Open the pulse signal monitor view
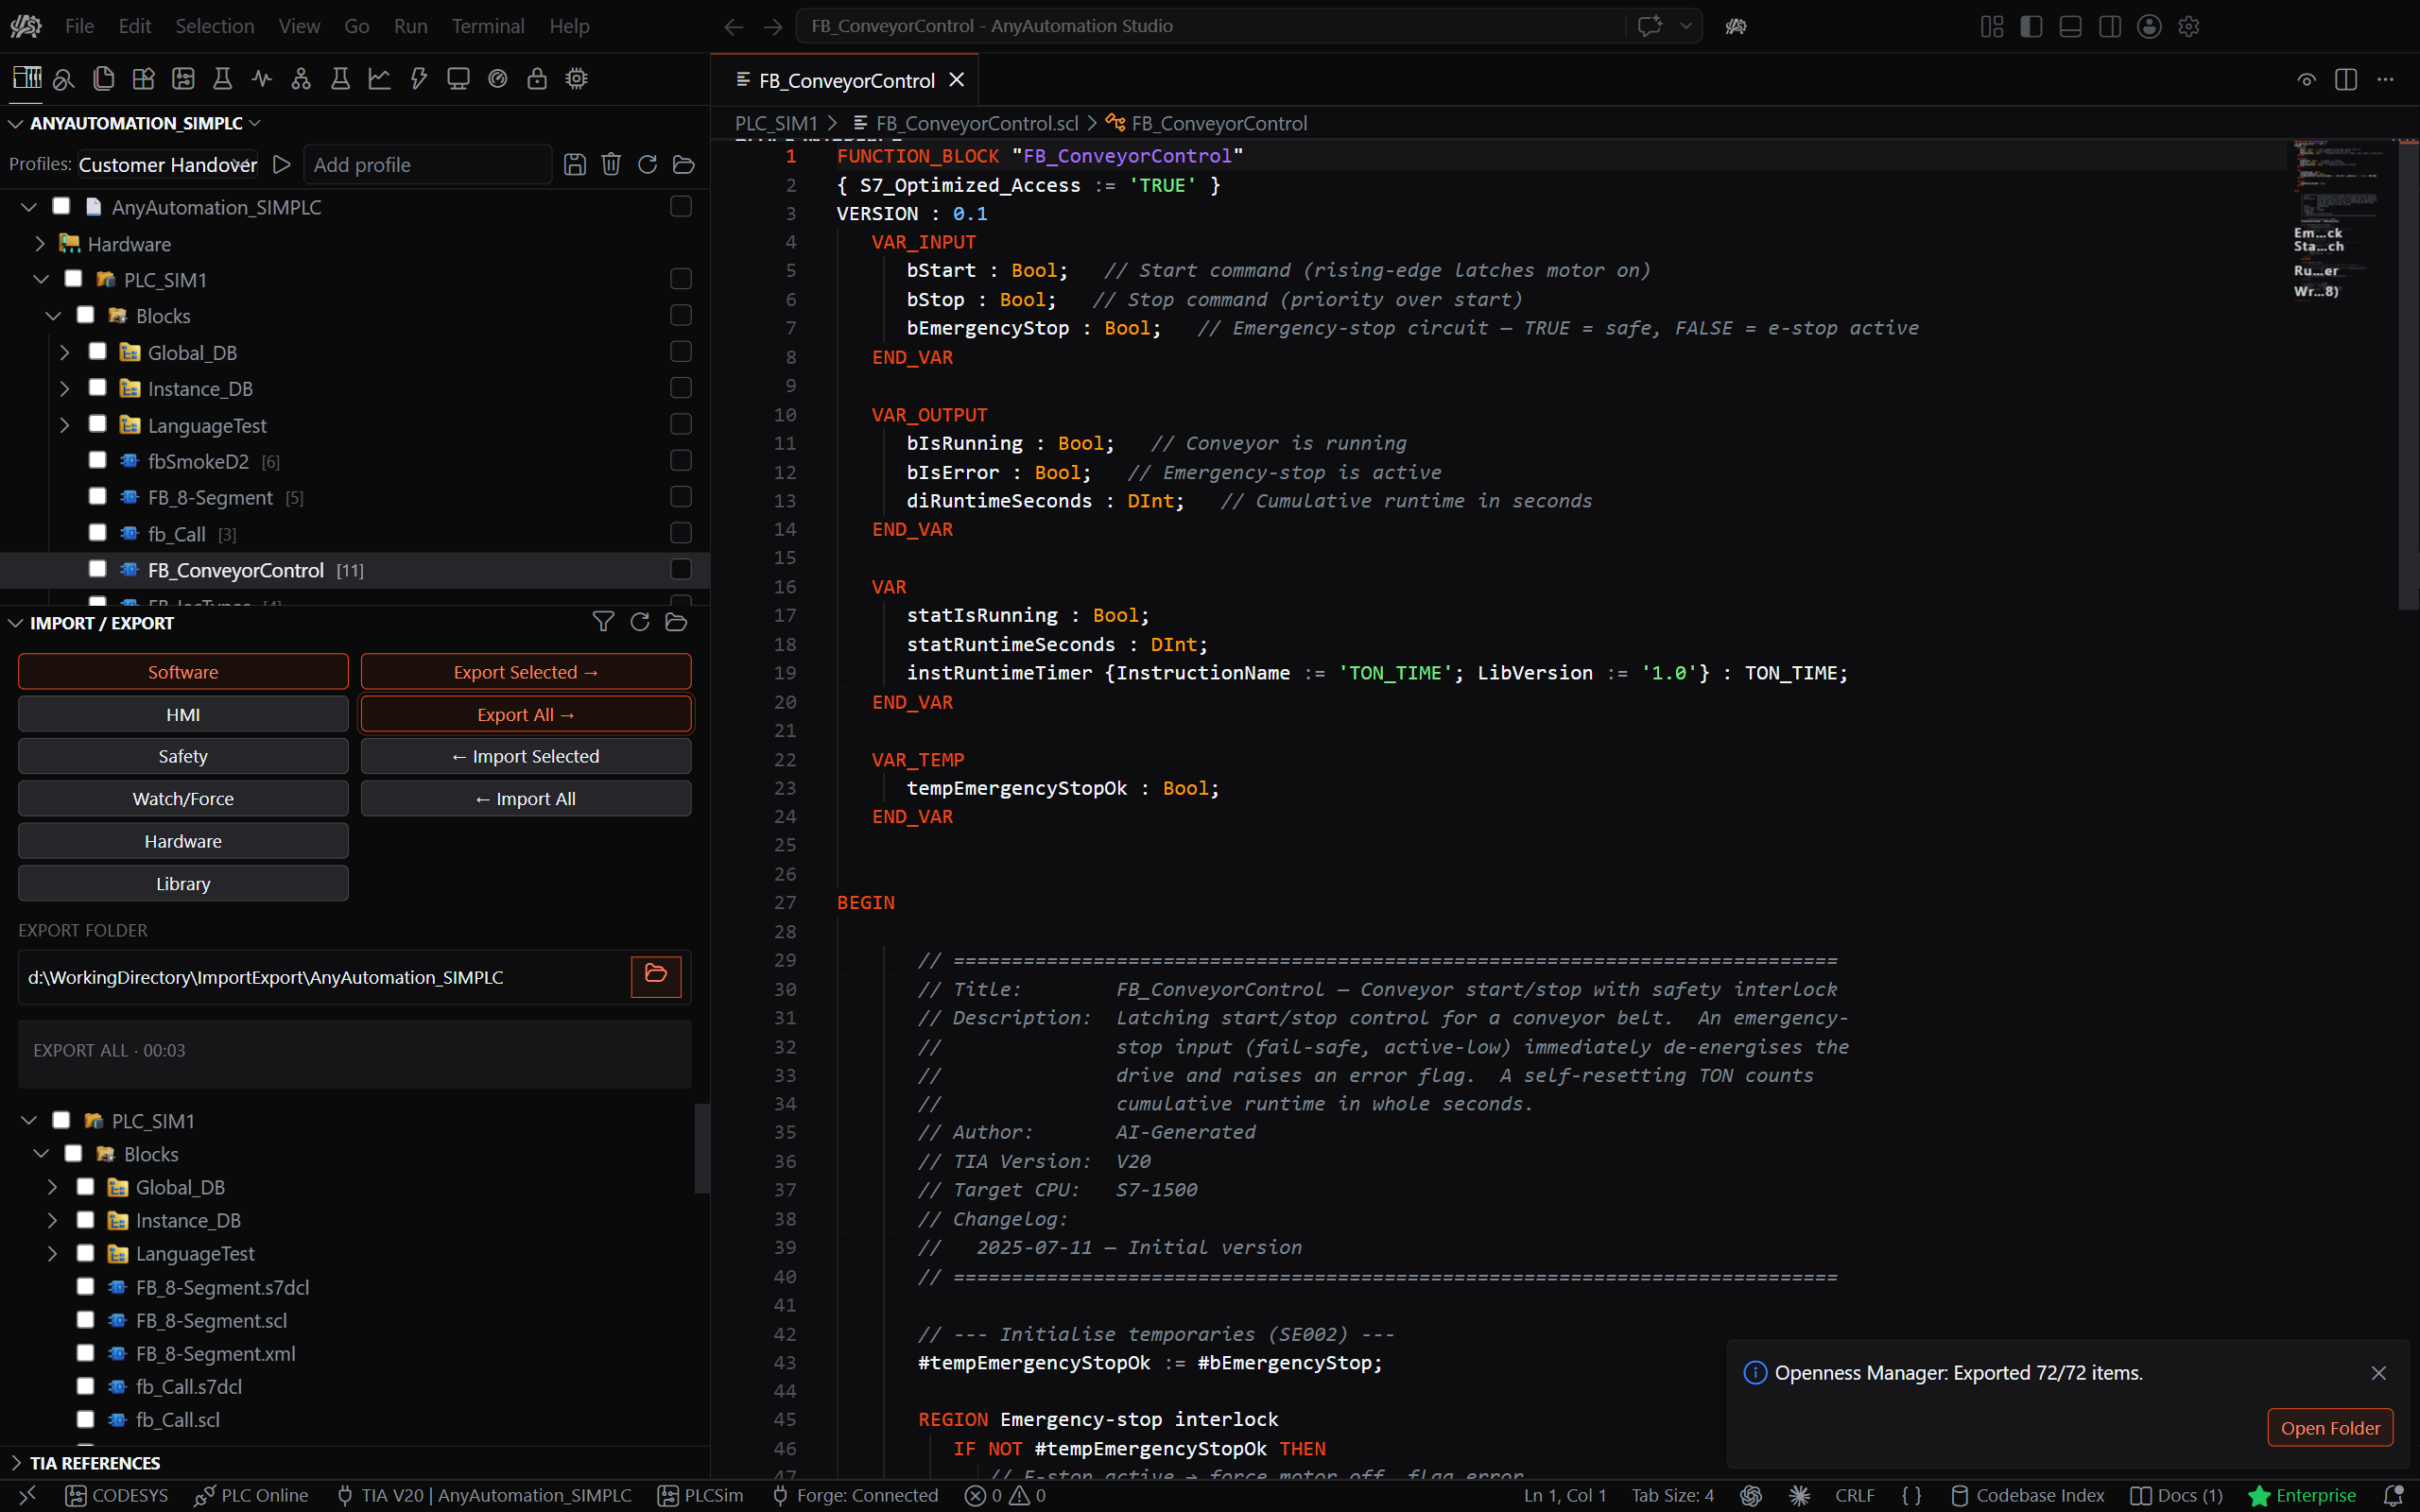This screenshot has width=2420, height=1512. (262, 78)
